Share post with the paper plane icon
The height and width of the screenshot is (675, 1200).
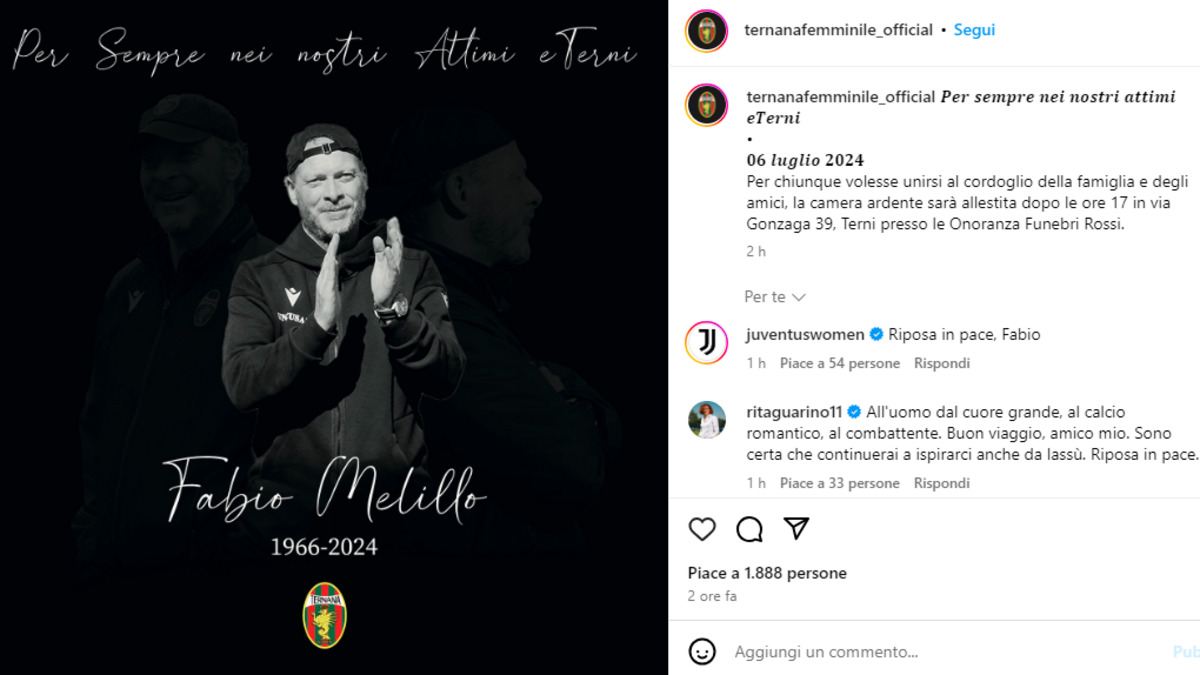coord(796,528)
